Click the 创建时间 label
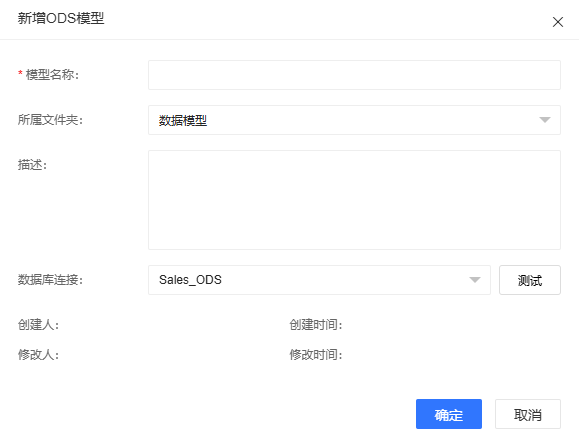This screenshot has height=435, width=579. pos(316,325)
